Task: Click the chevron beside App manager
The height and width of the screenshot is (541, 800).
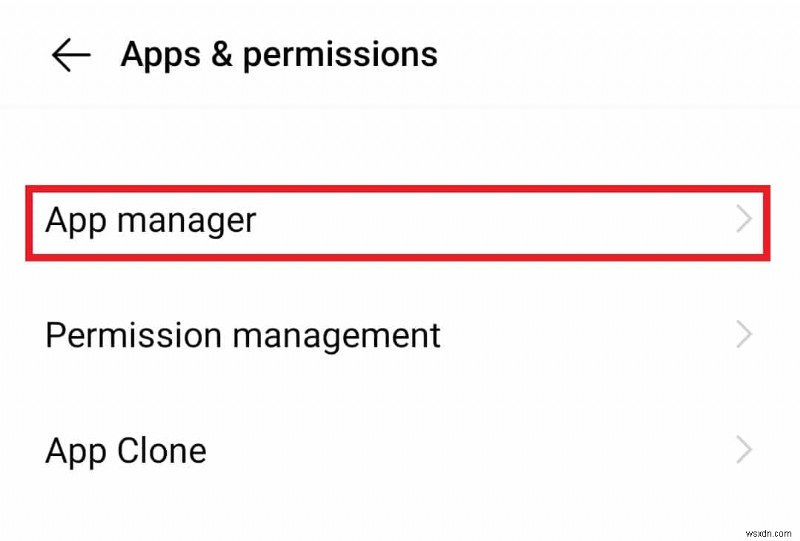Action: click(743, 220)
